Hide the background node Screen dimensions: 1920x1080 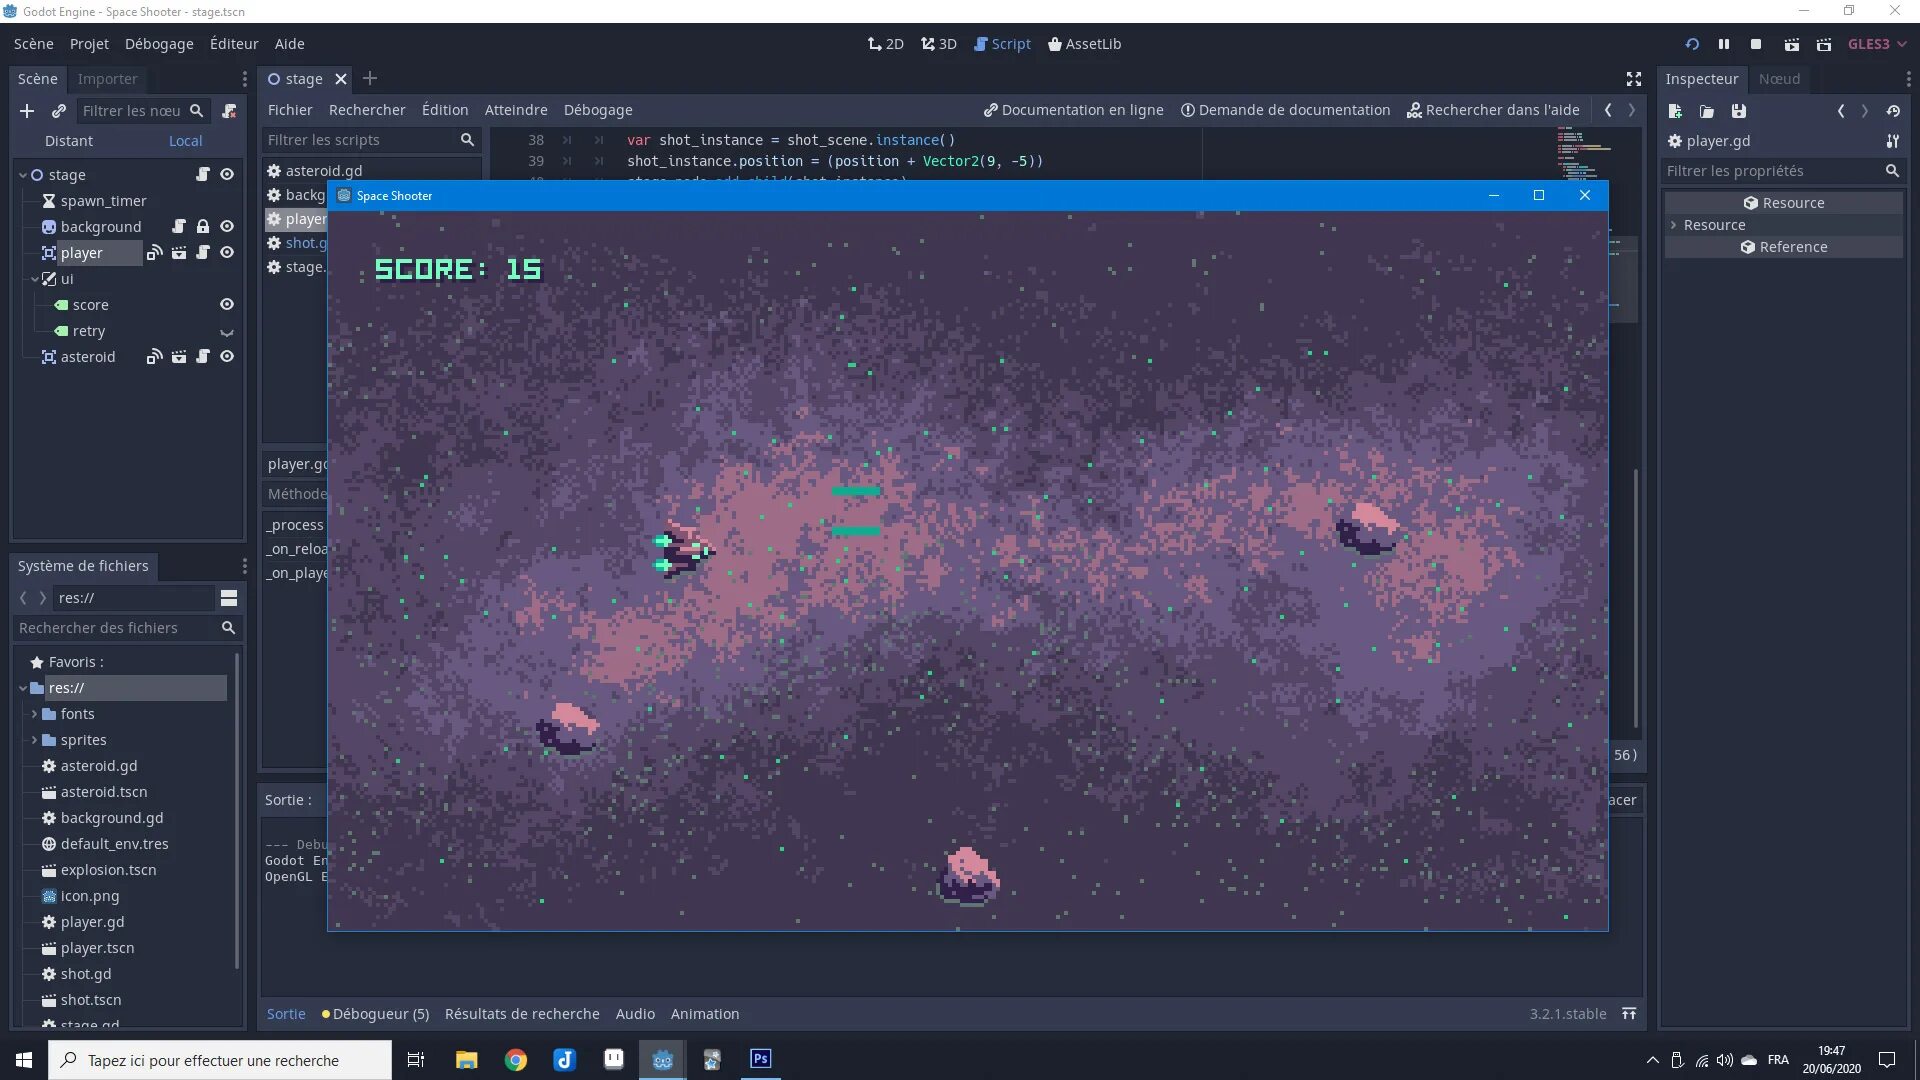point(227,226)
